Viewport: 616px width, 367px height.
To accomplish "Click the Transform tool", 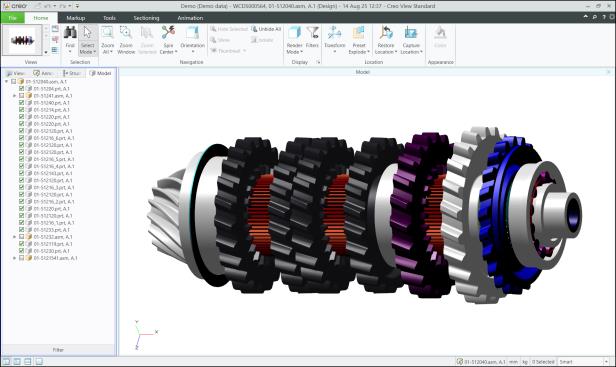I will point(334,40).
